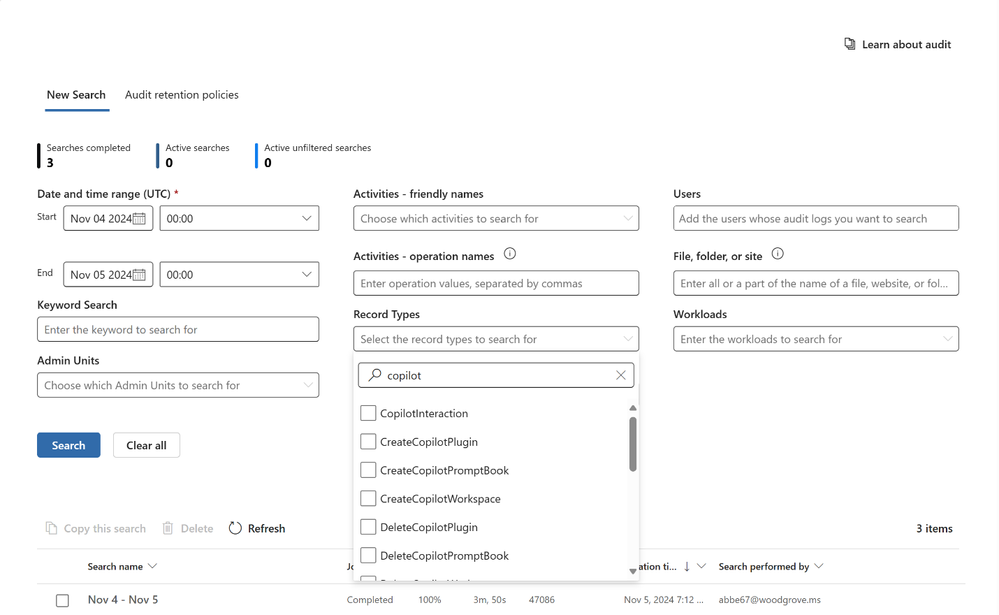The image size is (999, 615).
Task: Select the New Search tab
Action: click(76, 95)
